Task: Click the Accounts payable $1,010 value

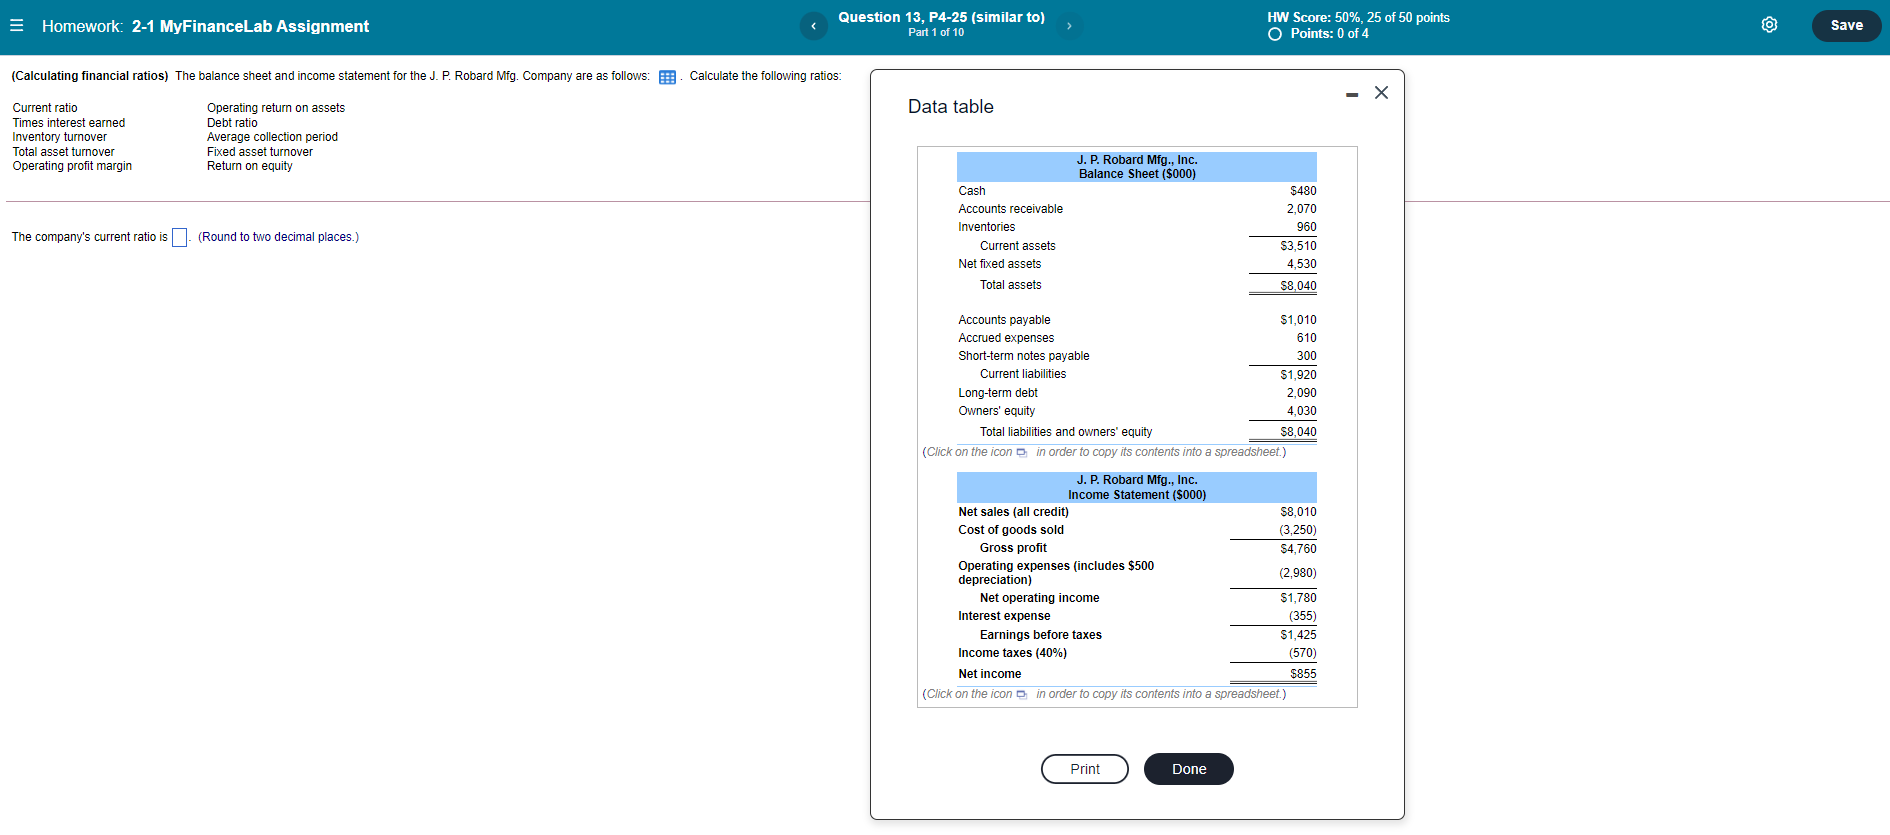Action: click(x=1298, y=320)
